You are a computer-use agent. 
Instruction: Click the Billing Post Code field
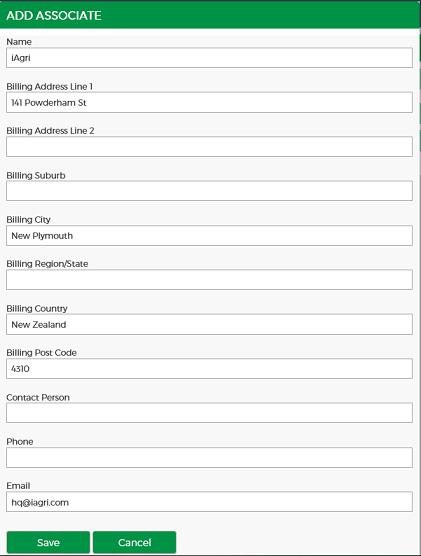click(x=209, y=368)
